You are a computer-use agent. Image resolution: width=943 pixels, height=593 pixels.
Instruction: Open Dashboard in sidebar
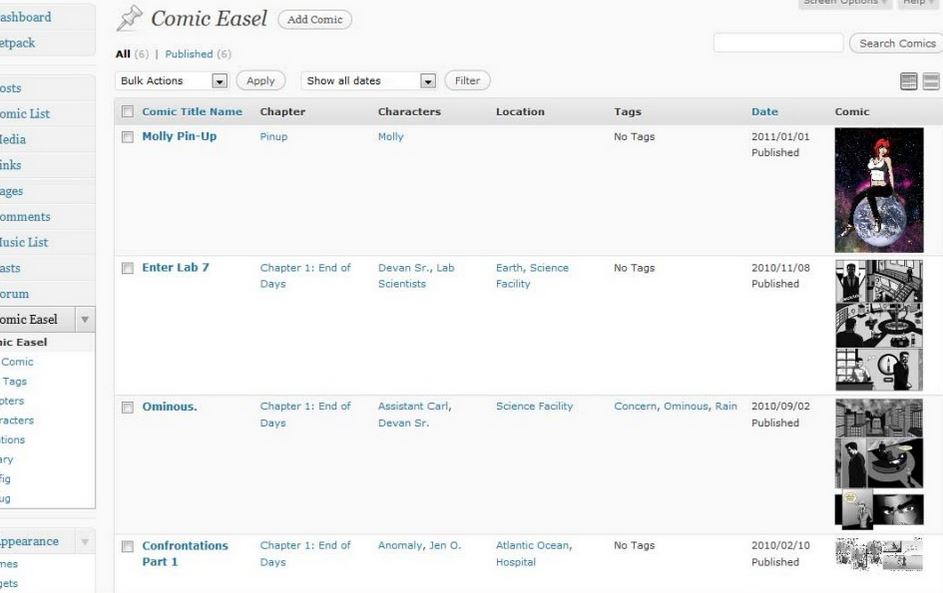(25, 17)
